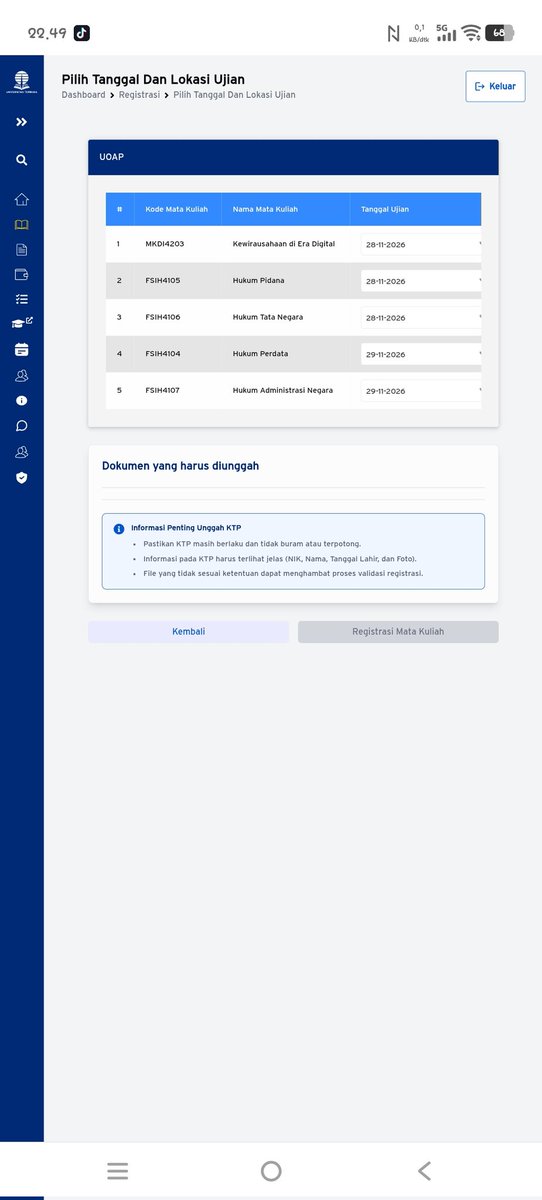
Task: Click Dokumen yang harus diunggah heading
Action: pos(181,466)
